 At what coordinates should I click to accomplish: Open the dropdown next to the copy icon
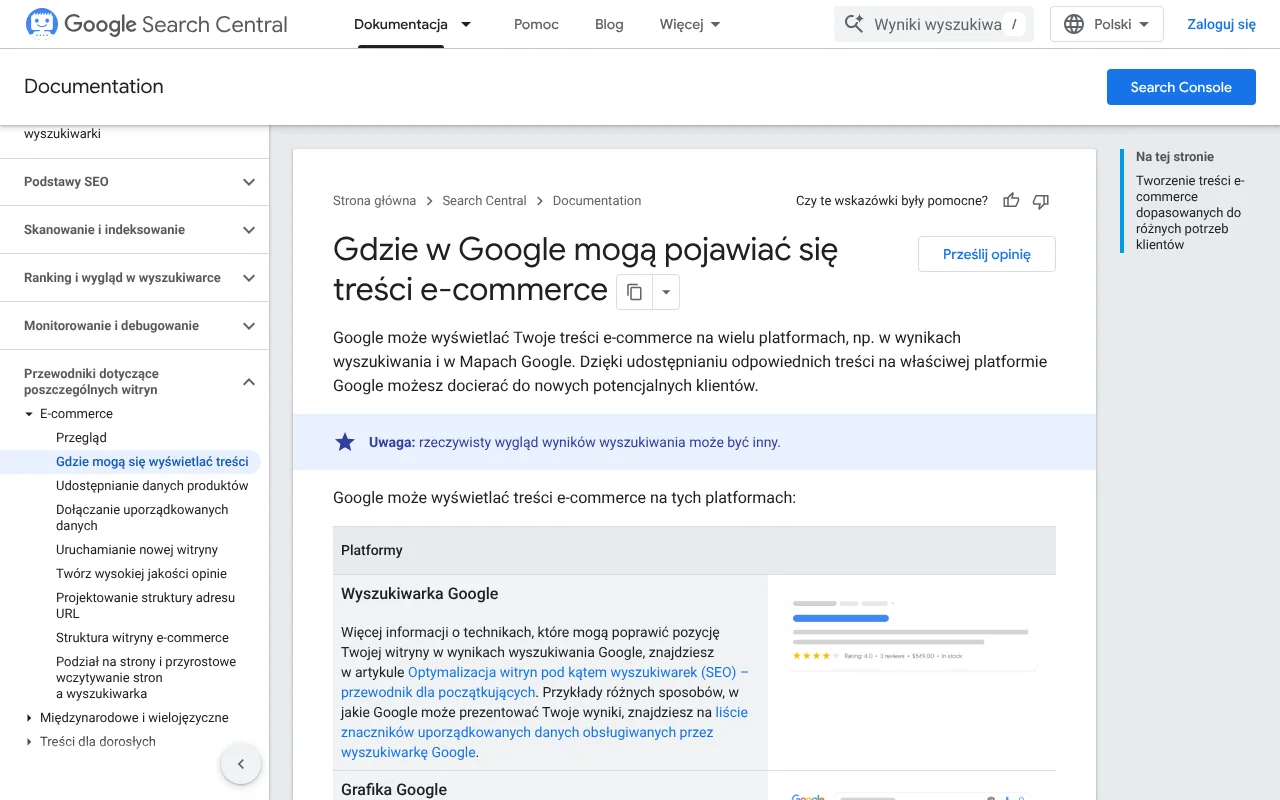[666, 292]
